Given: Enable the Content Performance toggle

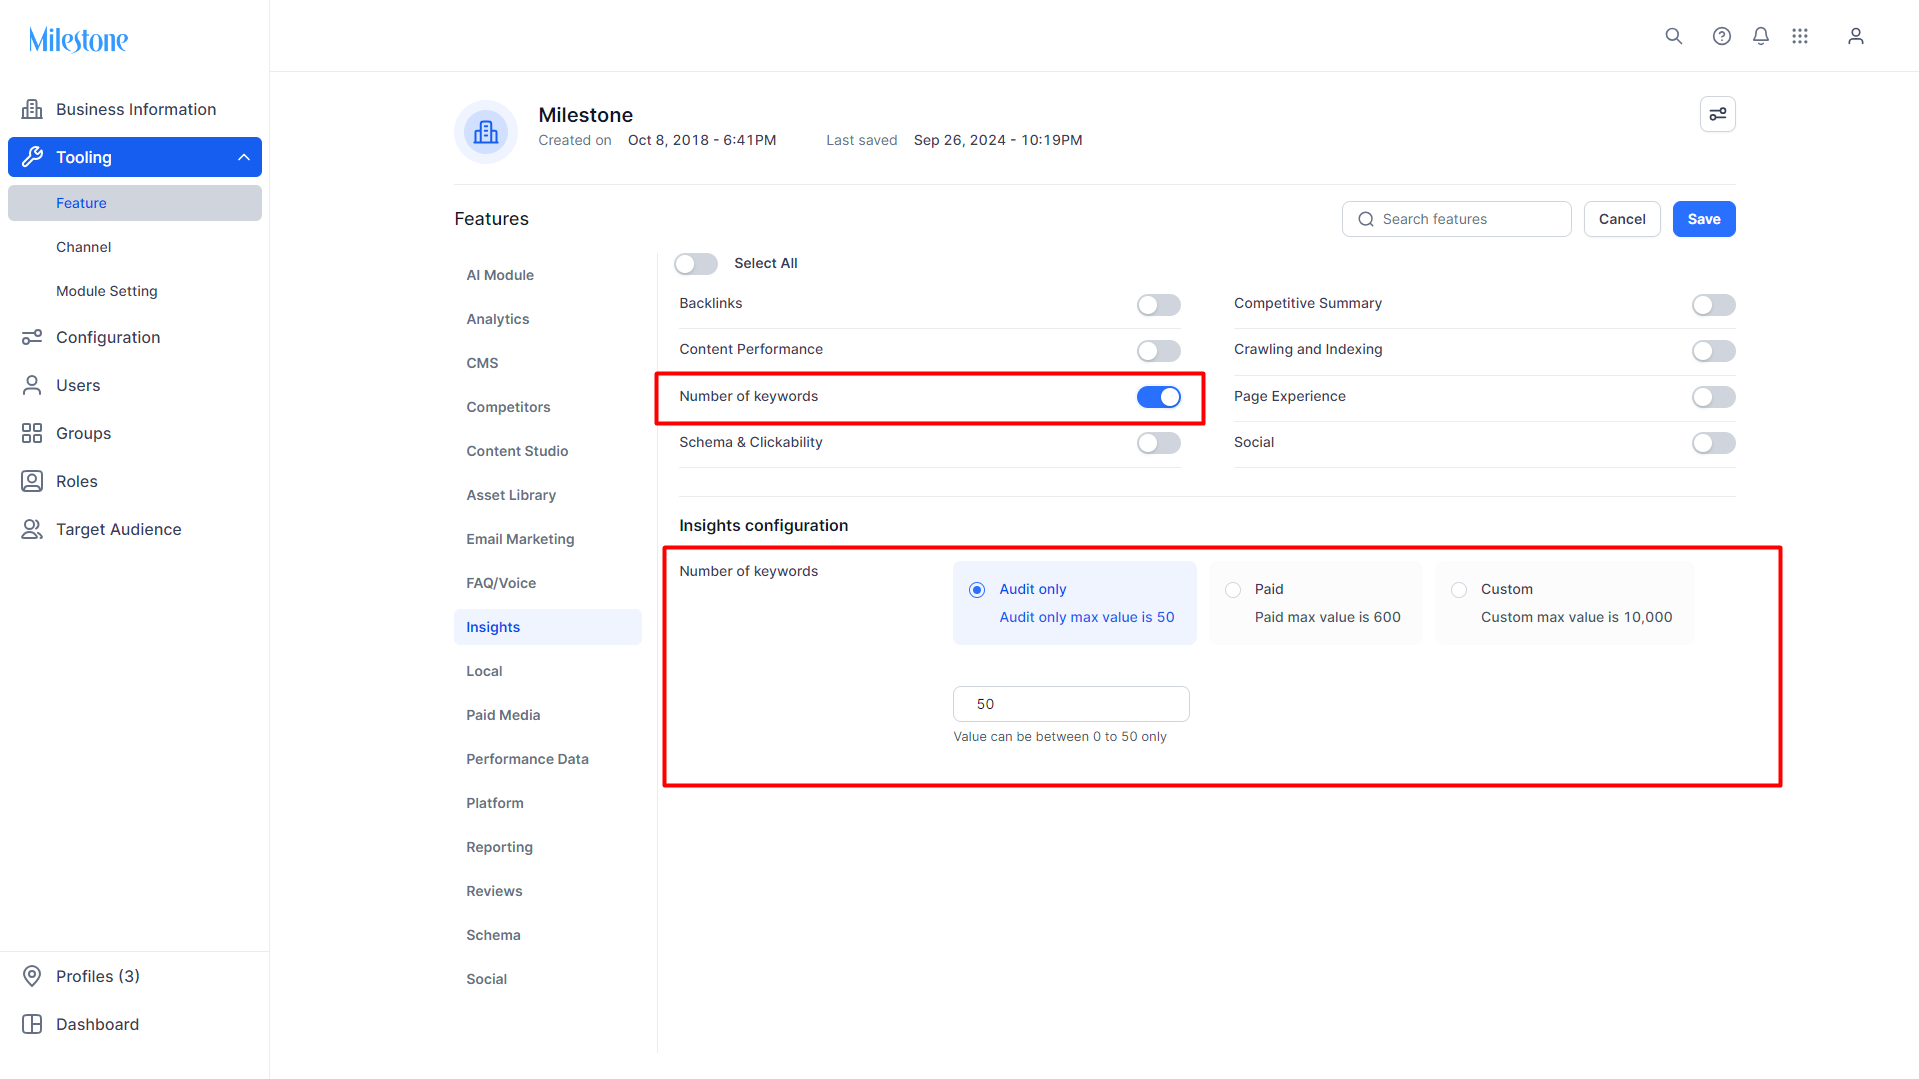Looking at the screenshot, I should tap(1158, 350).
